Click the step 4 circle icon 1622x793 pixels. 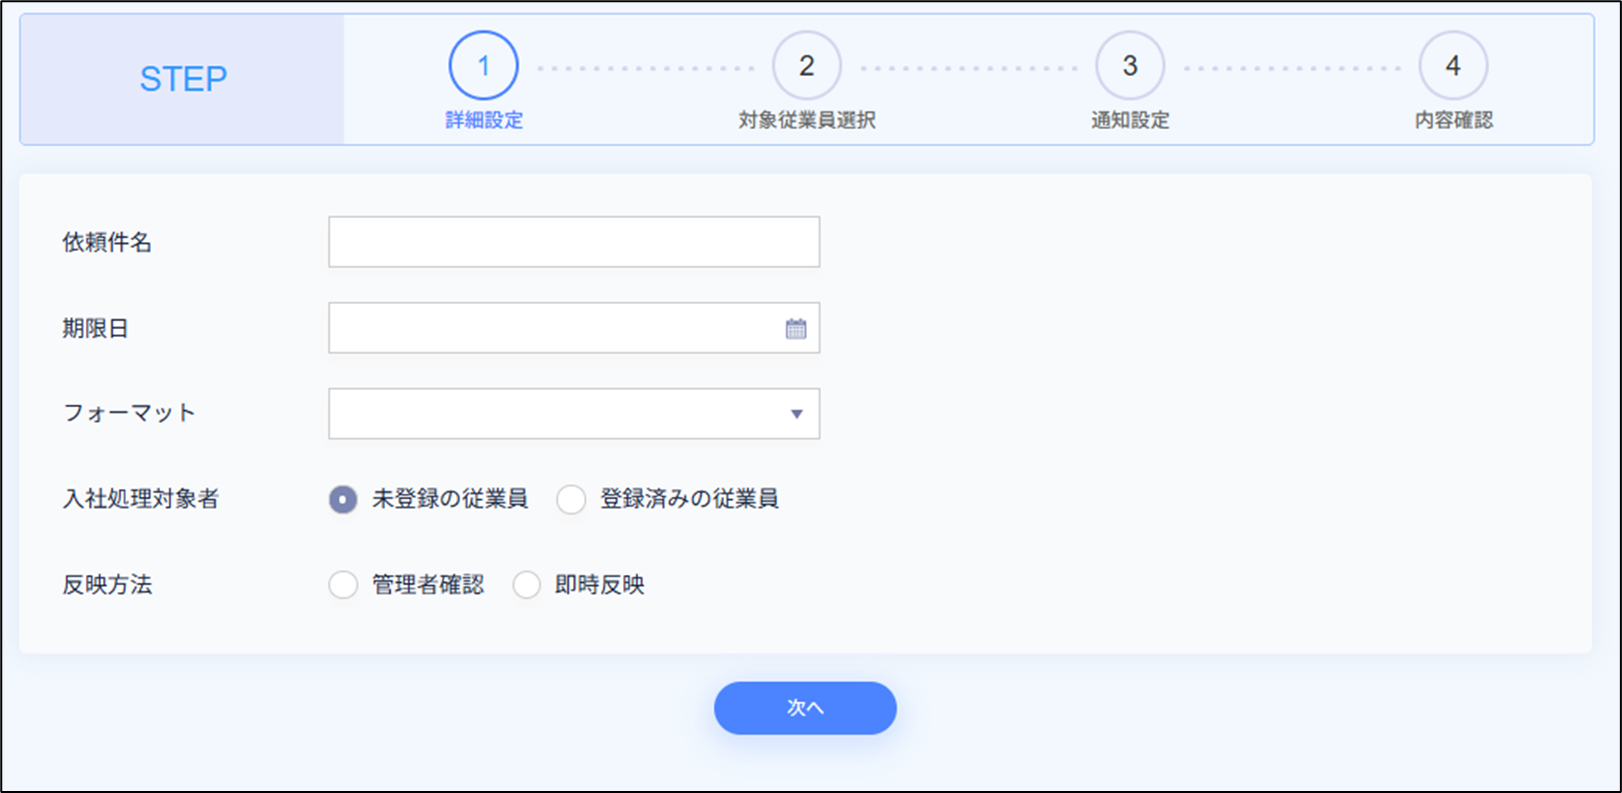1452,66
